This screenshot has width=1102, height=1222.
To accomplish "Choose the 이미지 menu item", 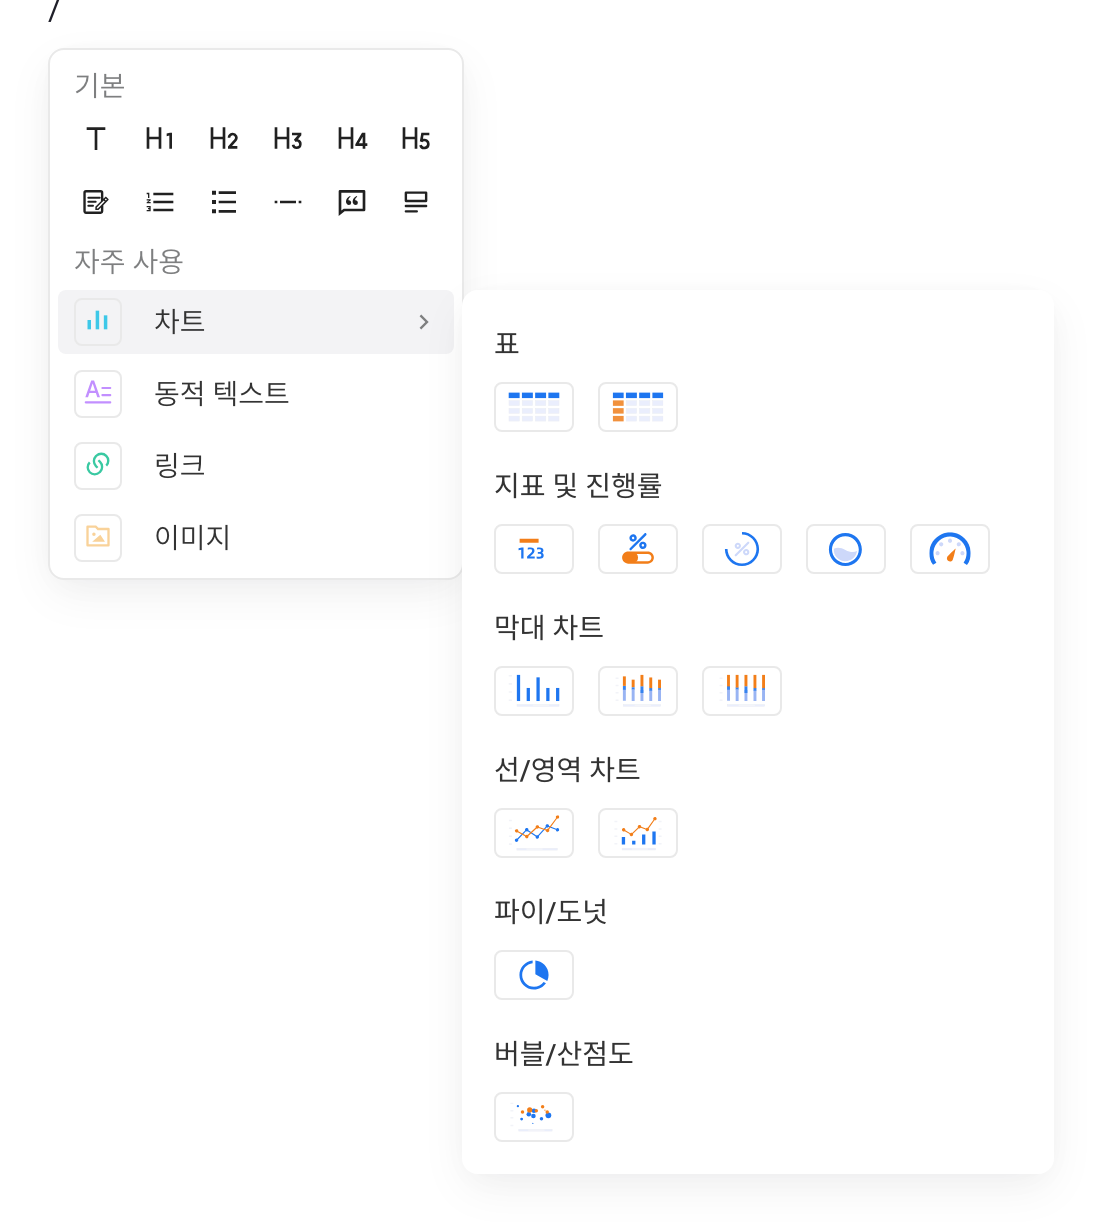I will [x=256, y=538].
